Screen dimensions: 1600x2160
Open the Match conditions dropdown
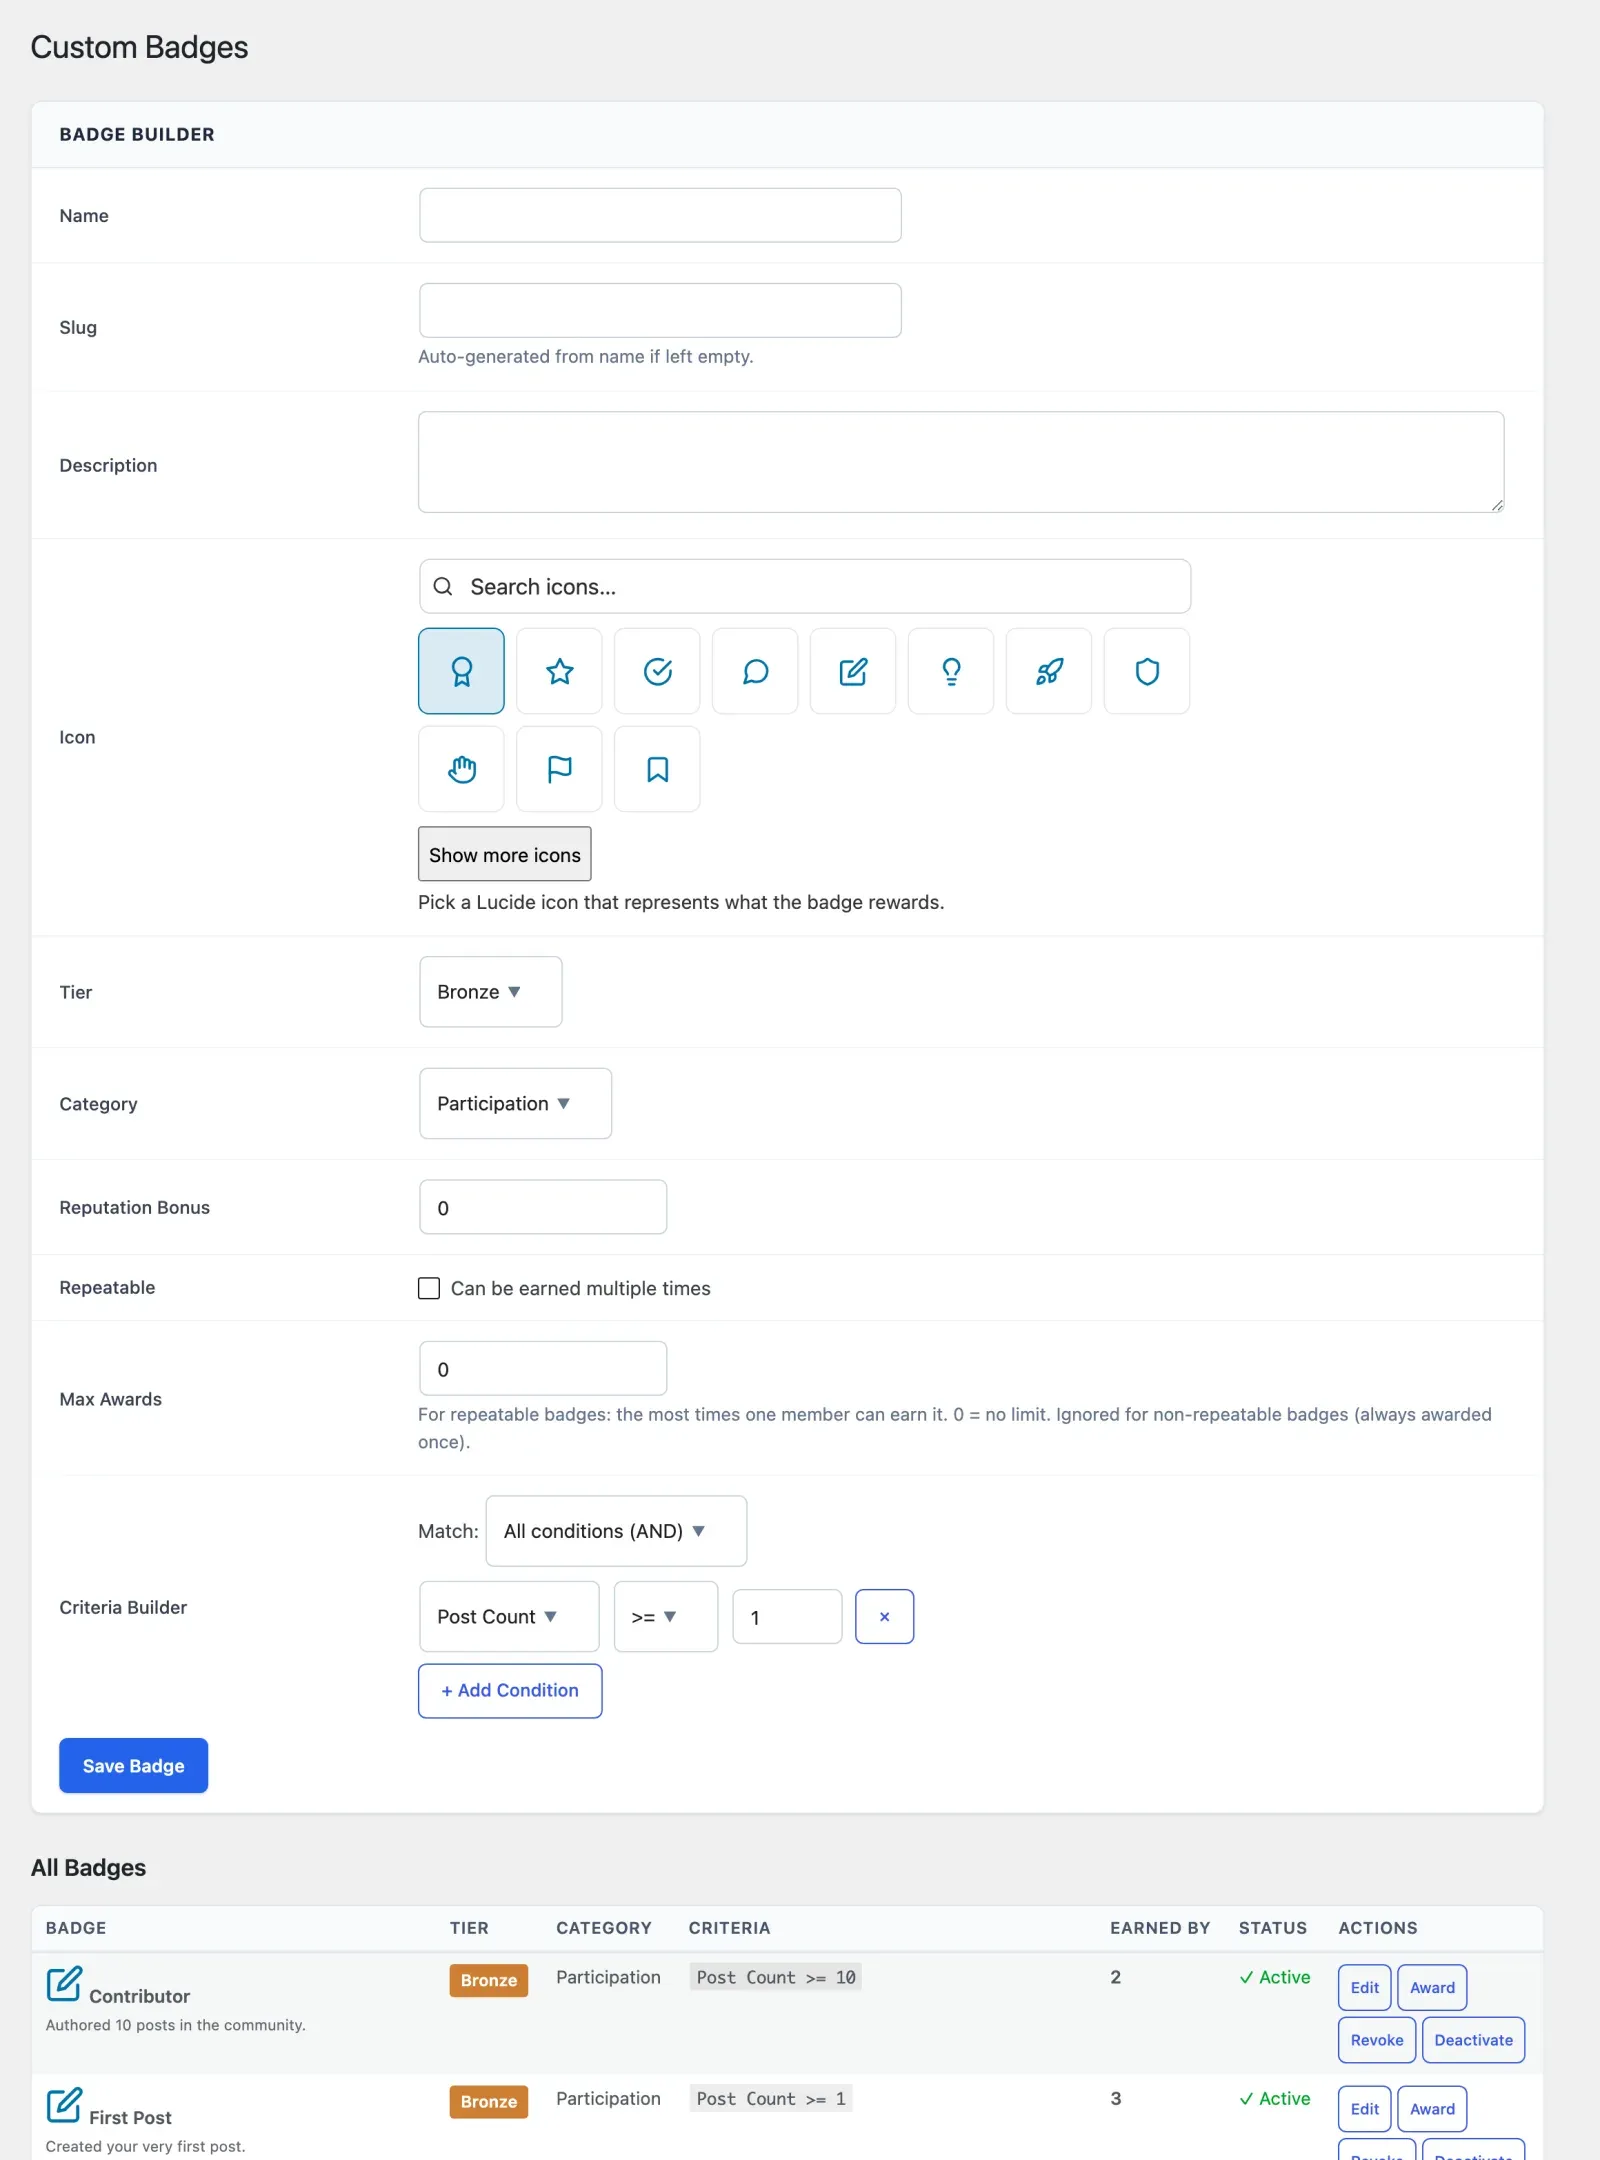coord(616,1531)
